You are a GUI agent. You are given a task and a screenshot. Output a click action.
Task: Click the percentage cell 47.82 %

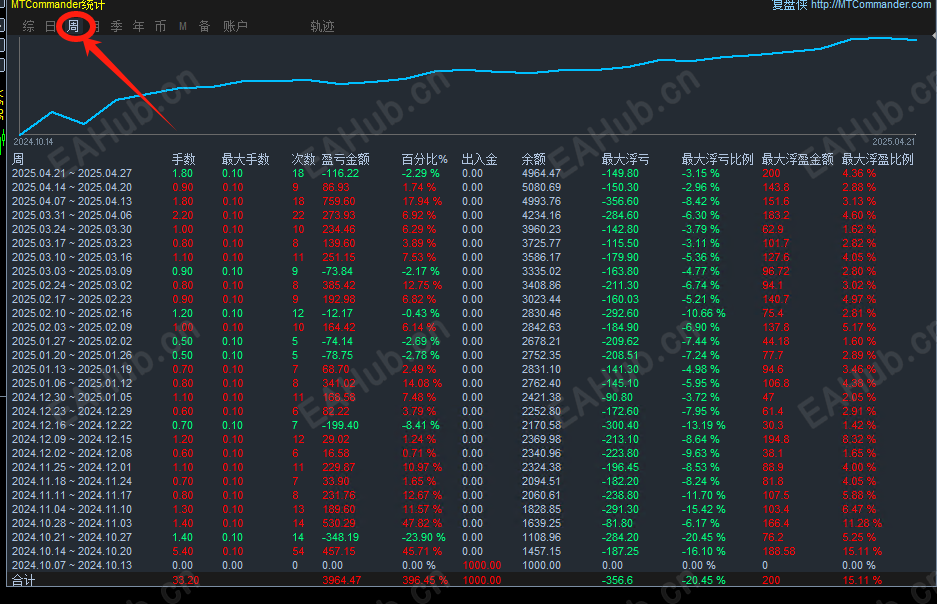click(422, 523)
